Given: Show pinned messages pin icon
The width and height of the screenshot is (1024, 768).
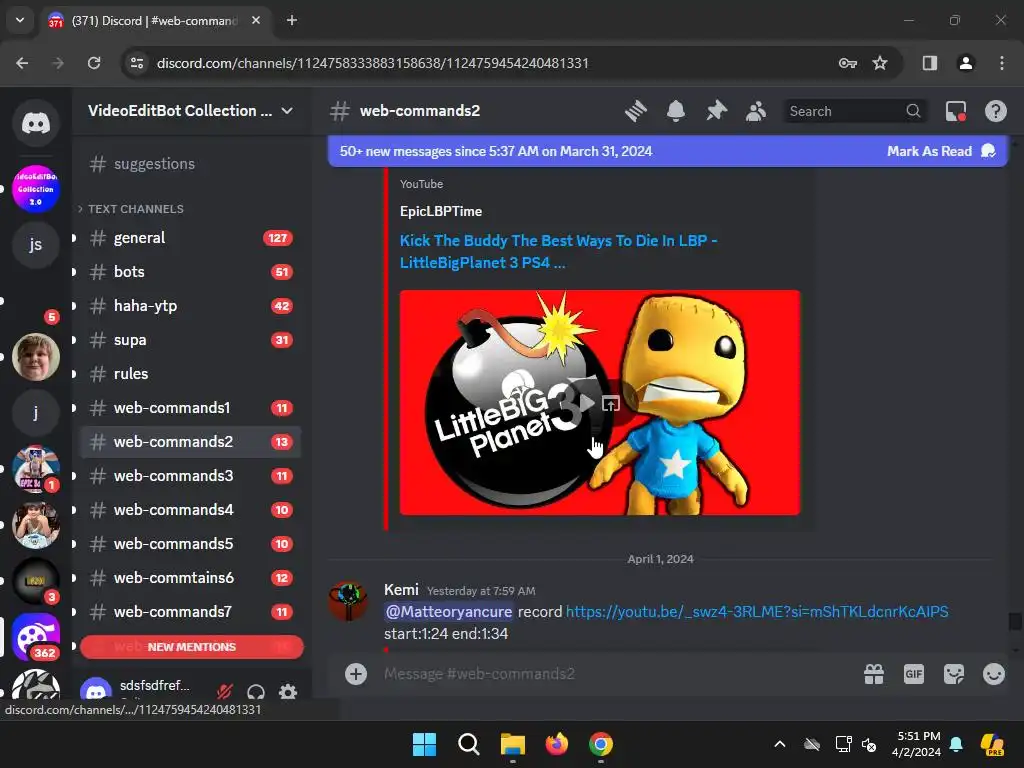Looking at the screenshot, I should [x=716, y=111].
